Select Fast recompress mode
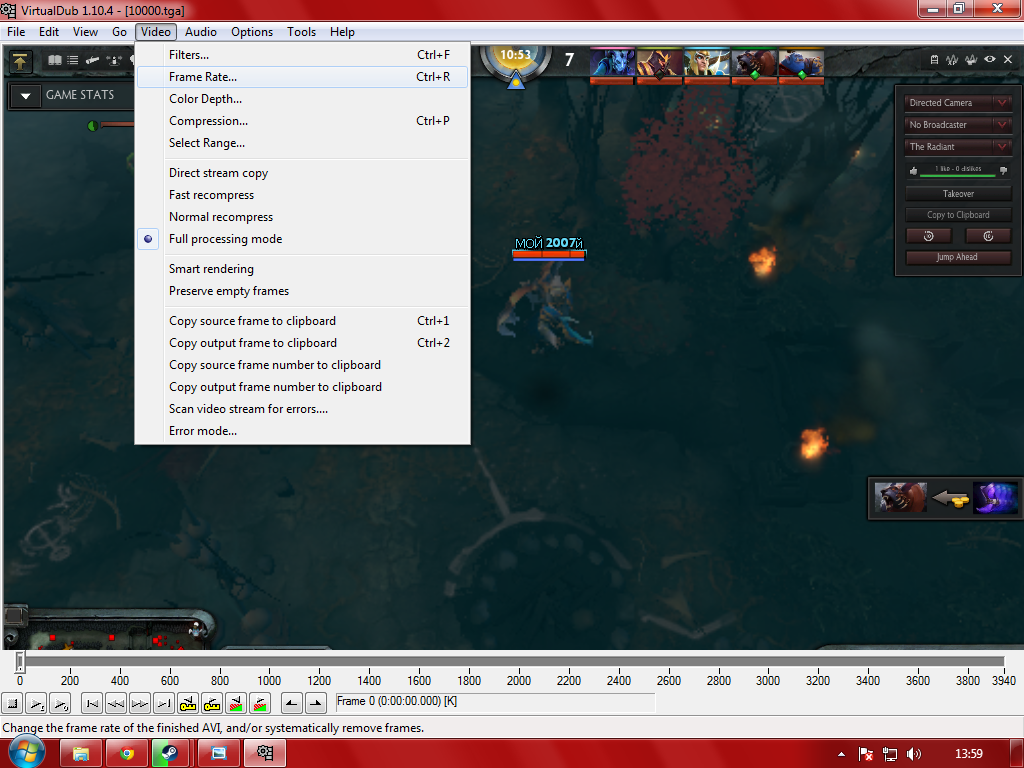 [303, 195]
